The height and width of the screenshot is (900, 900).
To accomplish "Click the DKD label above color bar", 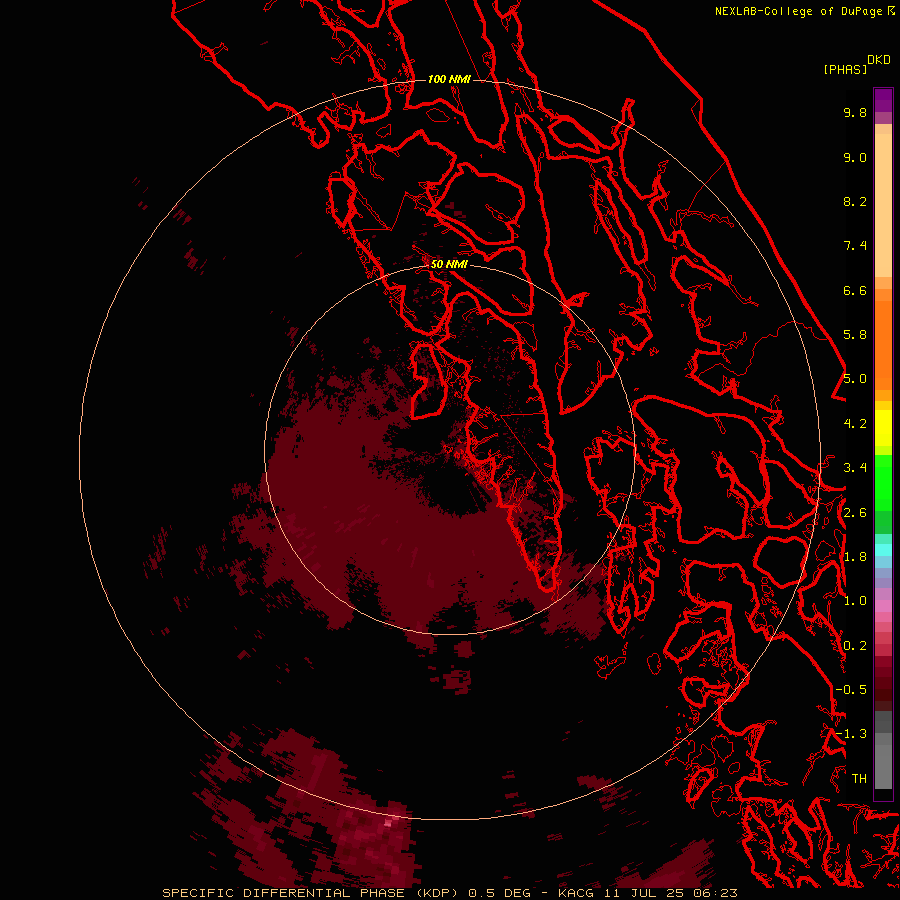I will [x=878, y=60].
